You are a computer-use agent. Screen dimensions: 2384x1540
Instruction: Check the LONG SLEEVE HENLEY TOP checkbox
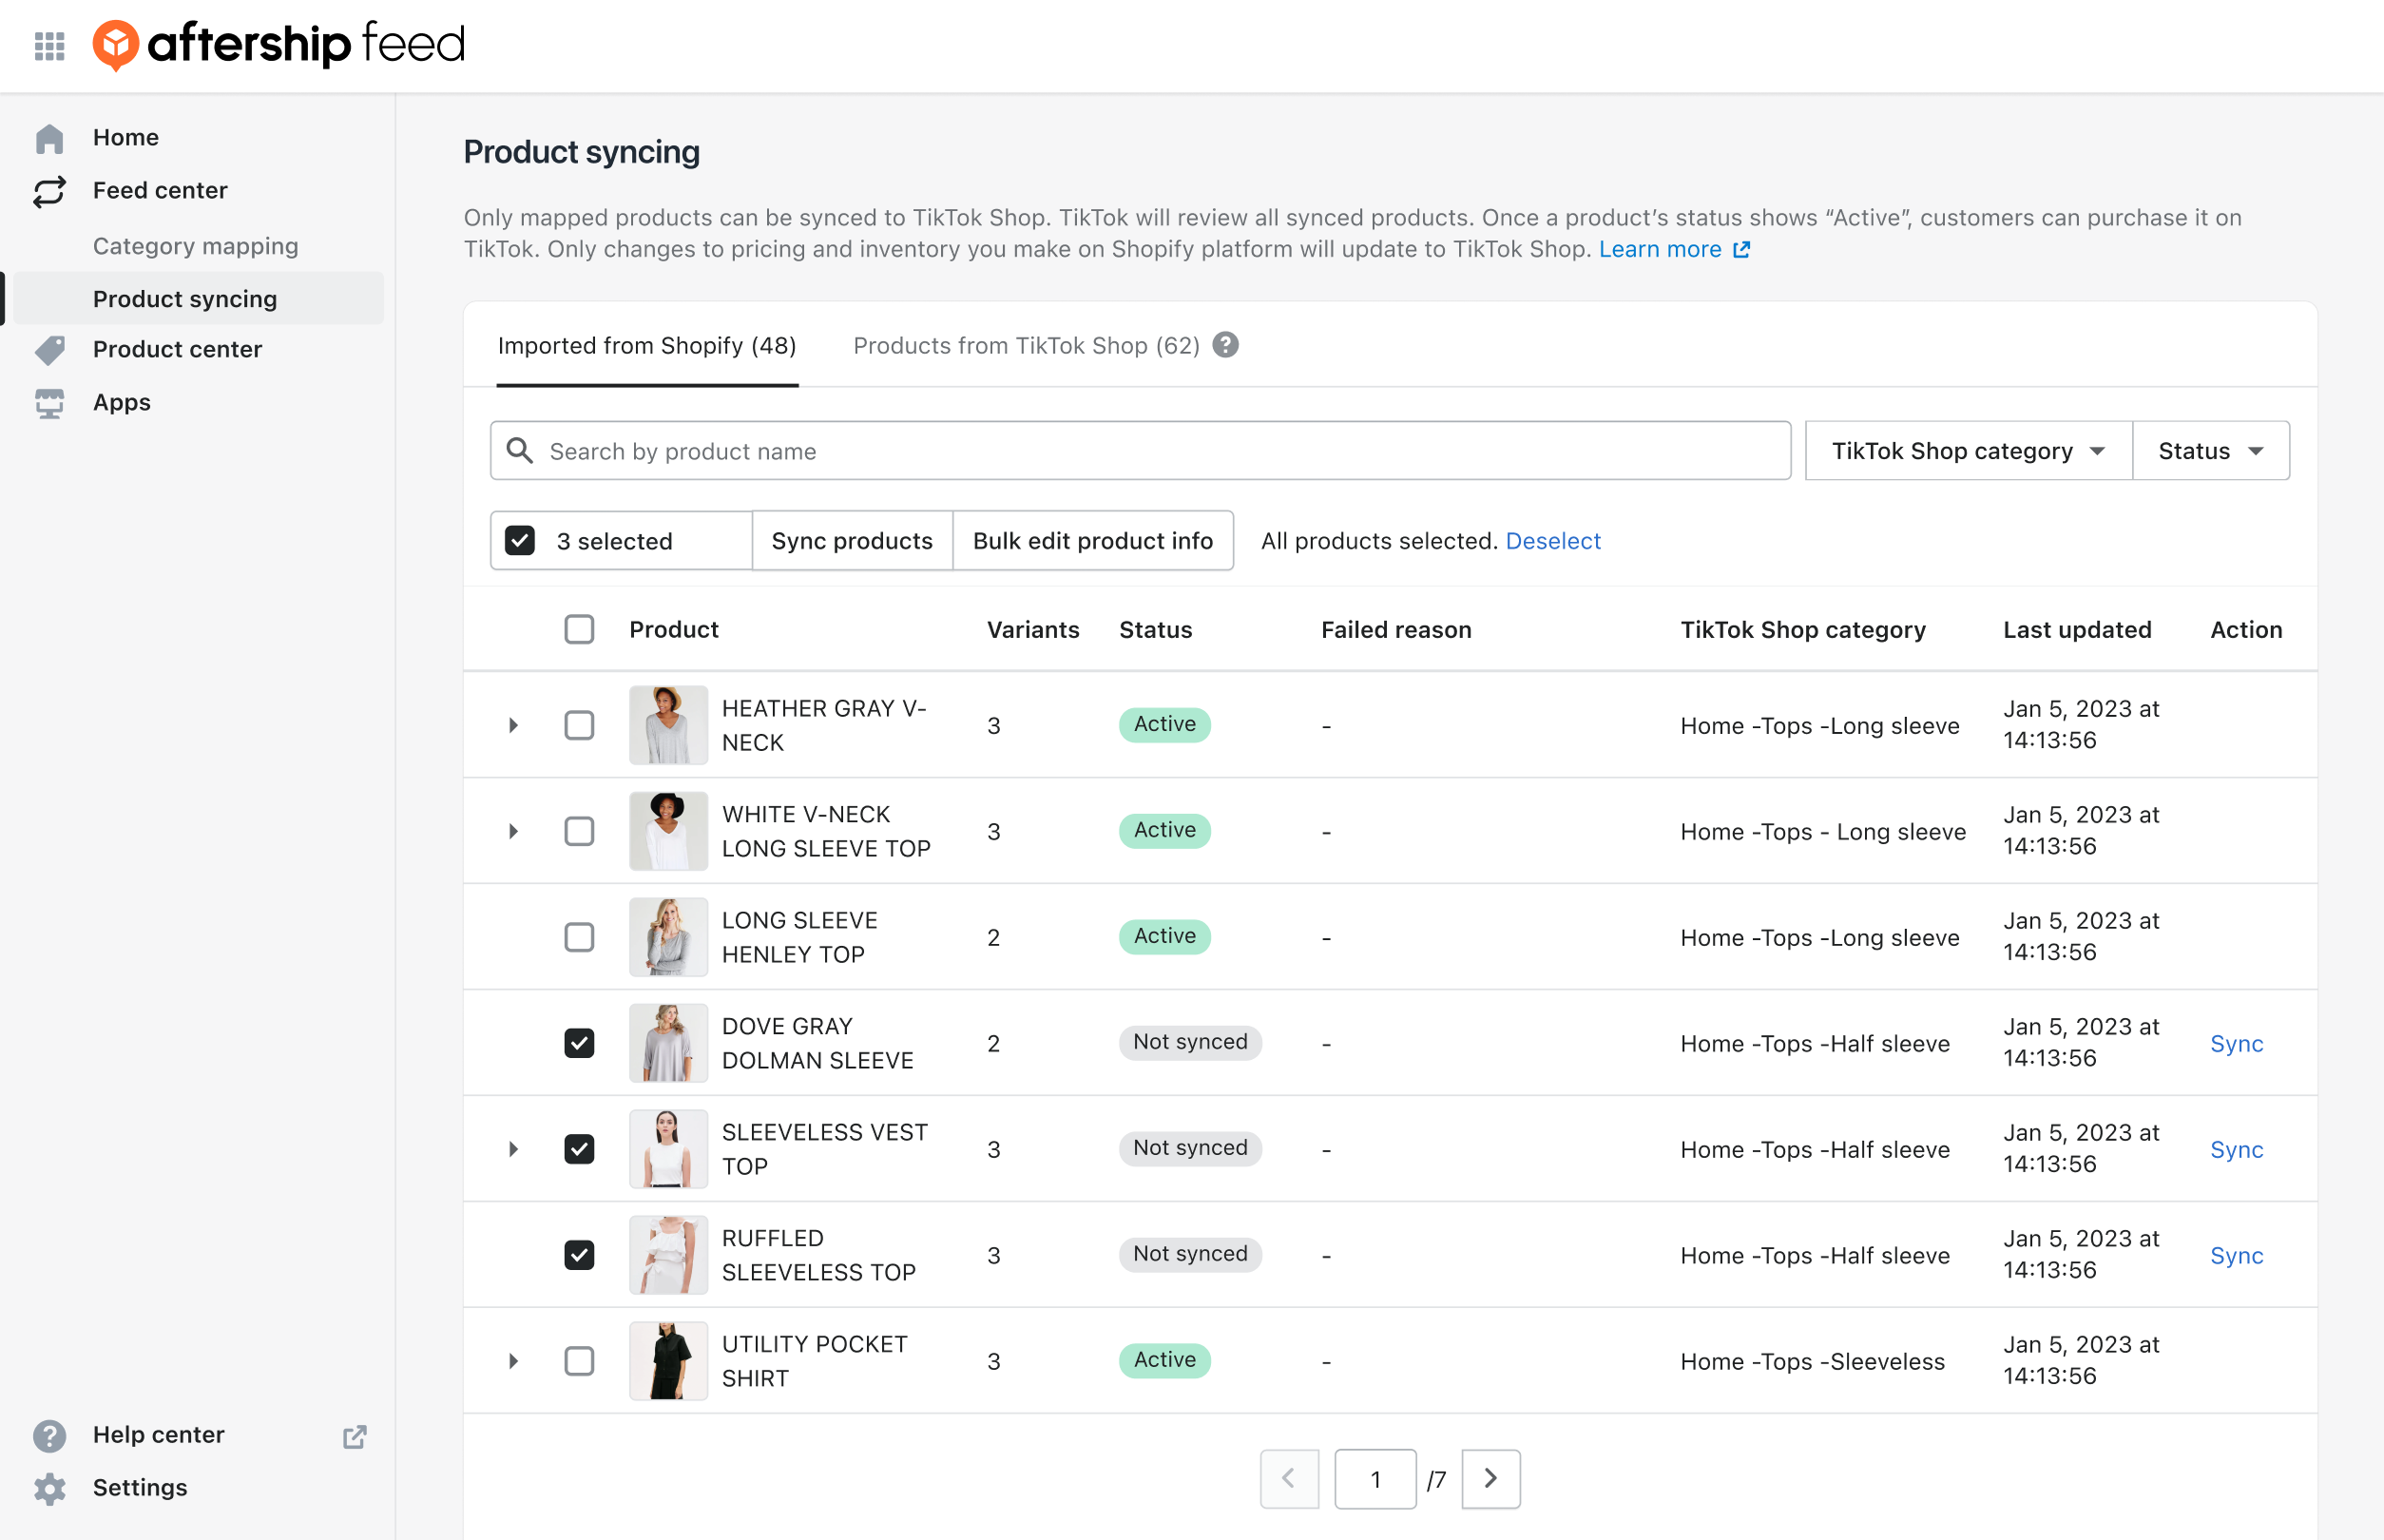coord(579,937)
